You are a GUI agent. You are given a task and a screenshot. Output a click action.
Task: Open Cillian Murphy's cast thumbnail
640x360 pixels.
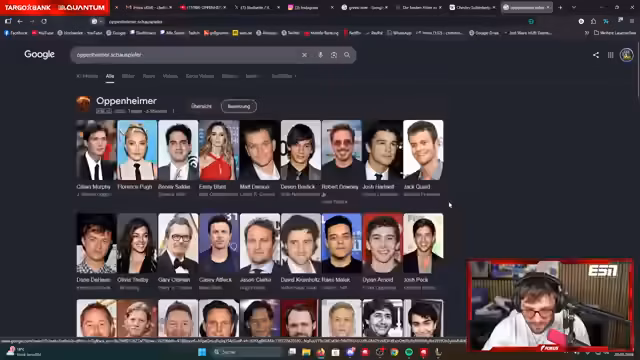tap(96, 150)
